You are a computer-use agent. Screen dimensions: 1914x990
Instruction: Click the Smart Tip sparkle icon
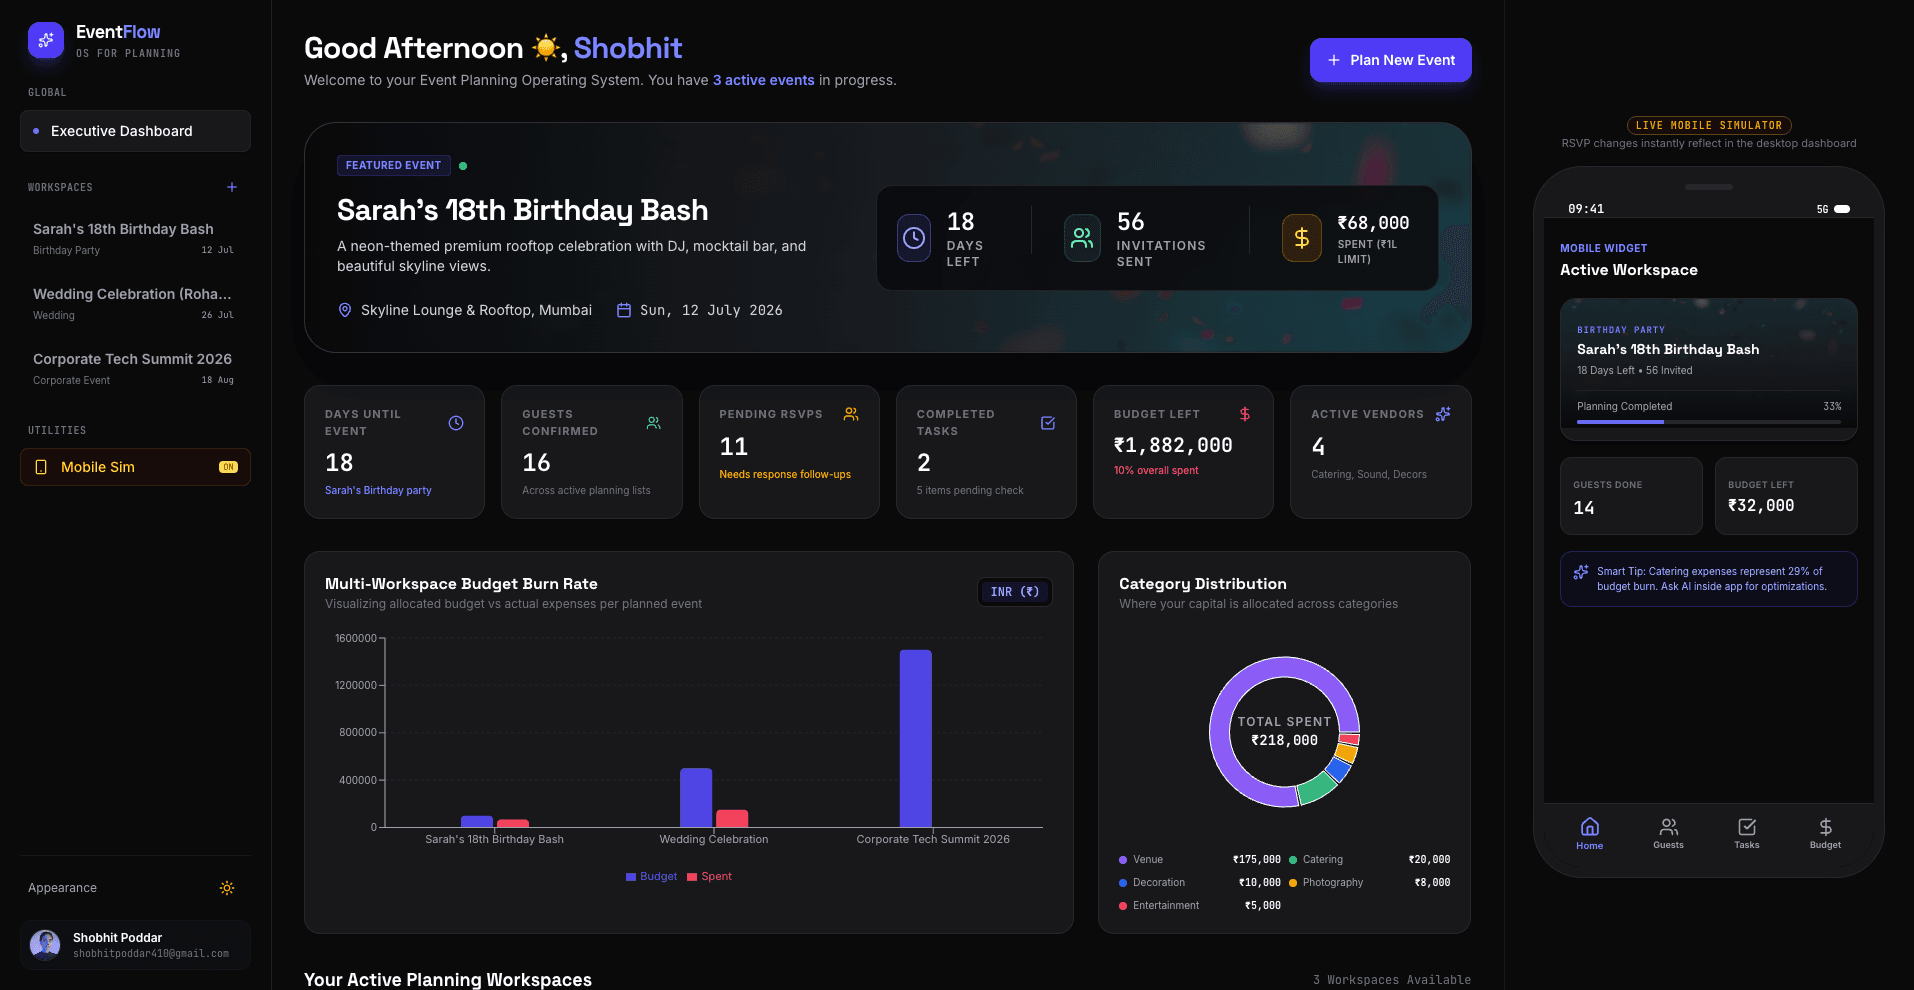click(x=1581, y=572)
